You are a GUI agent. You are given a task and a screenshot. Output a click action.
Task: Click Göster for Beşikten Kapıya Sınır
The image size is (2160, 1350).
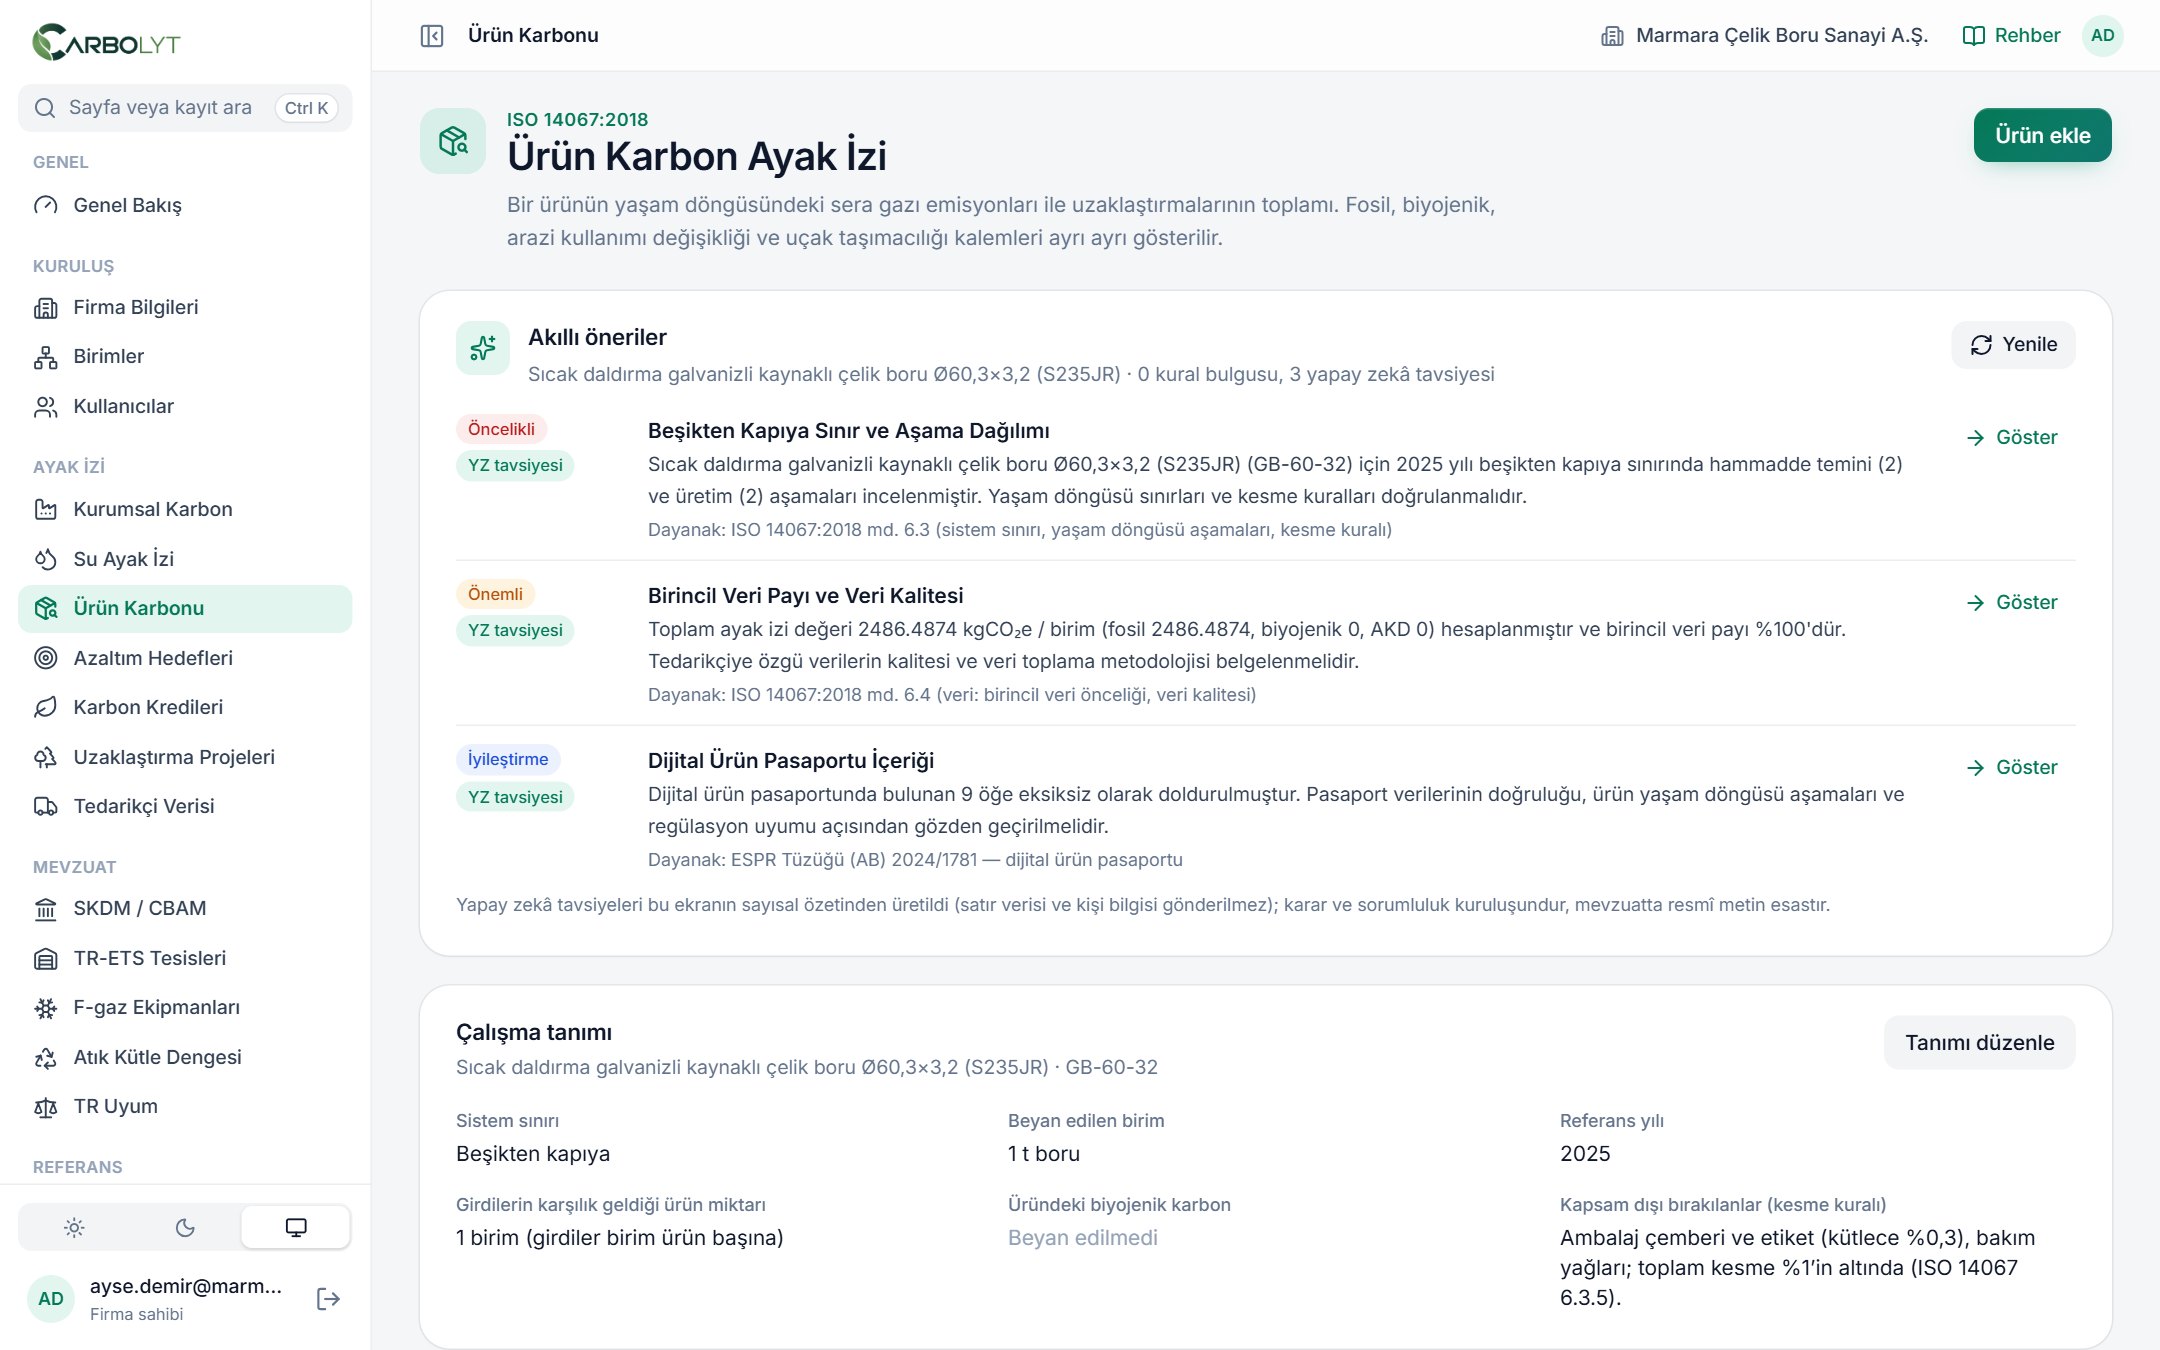coord(2011,438)
